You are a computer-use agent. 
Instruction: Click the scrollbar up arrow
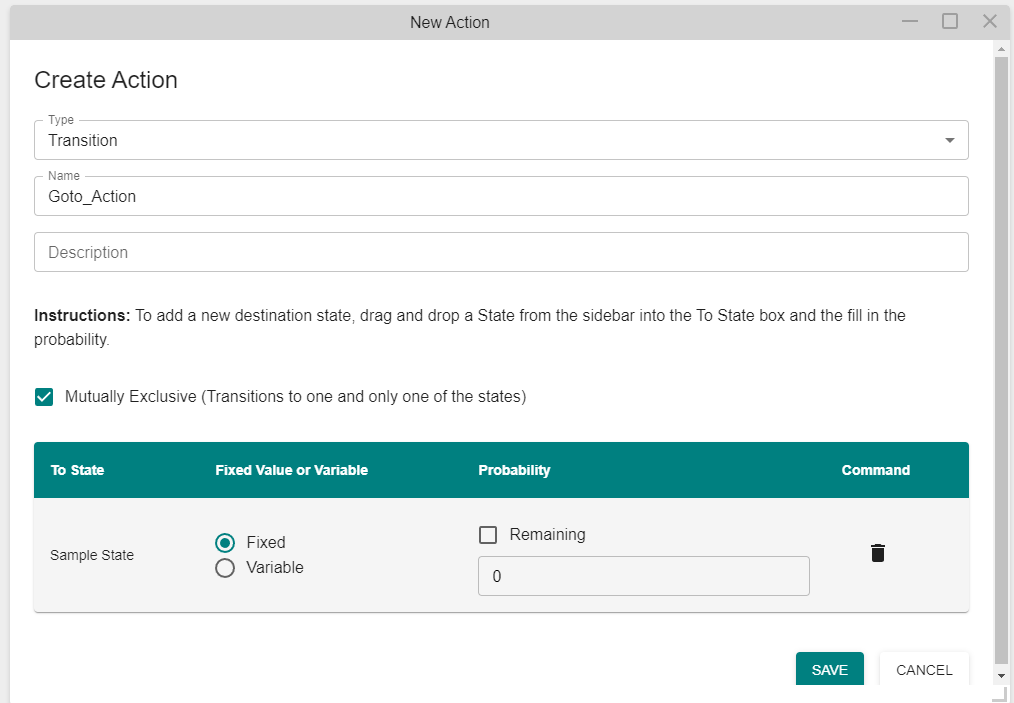[x=1002, y=49]
